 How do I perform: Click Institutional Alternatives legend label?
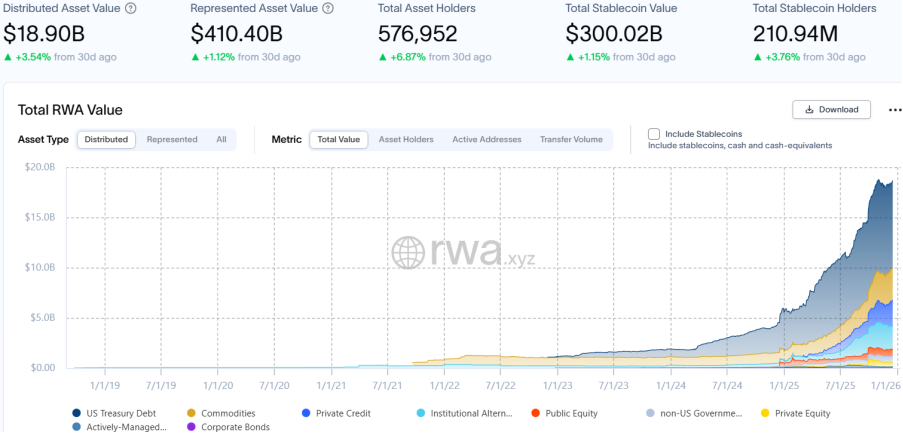[x=471, y=413]
